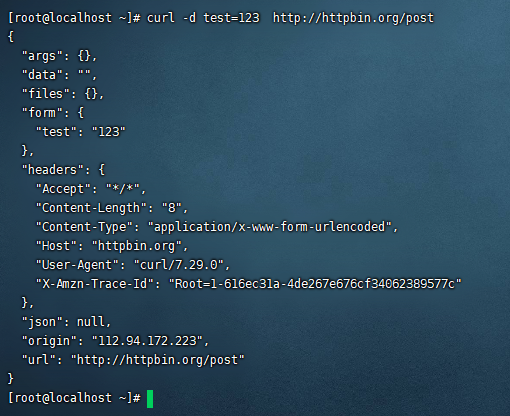Click the "data" key in the output
Viewport: 510px width, 416px height.
(x=42, y=75)
